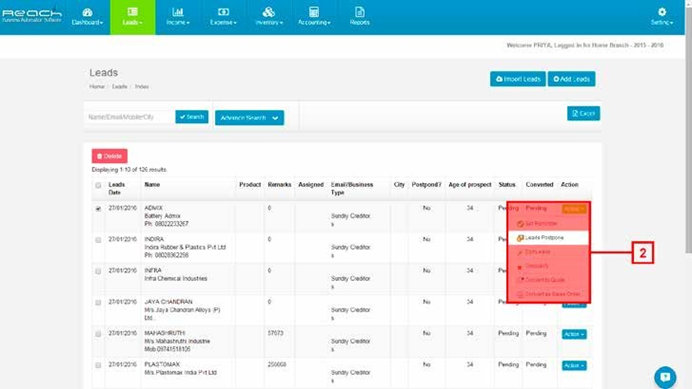692x389 pixels.
Task: Expand the Advance Search dropdown
Action: 249,118
